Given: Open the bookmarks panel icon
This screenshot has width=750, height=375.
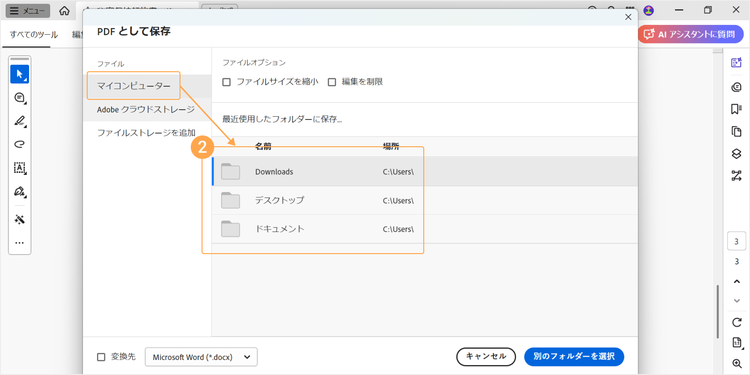Looking at the screenshot, I should tap(736, 110).
